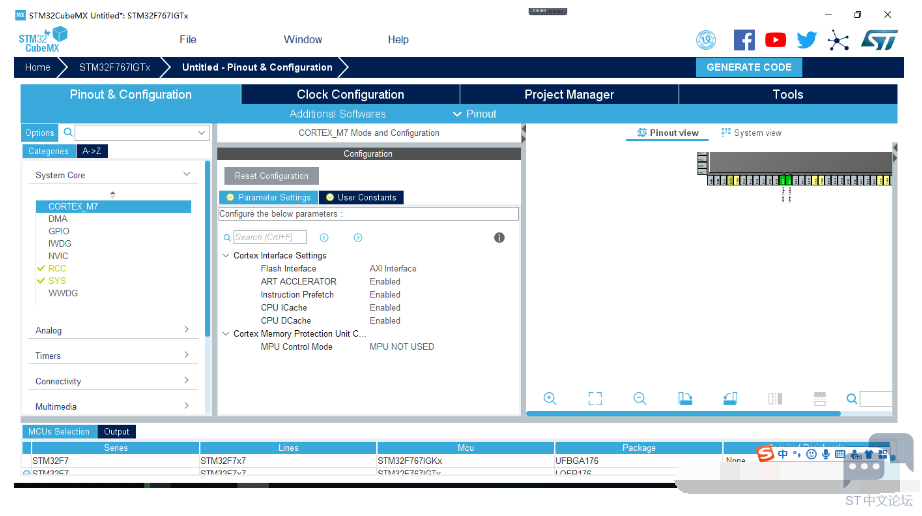The image size is (922, 516).
Task: Zoom out of the pinout view
Action: coord(640,398)
